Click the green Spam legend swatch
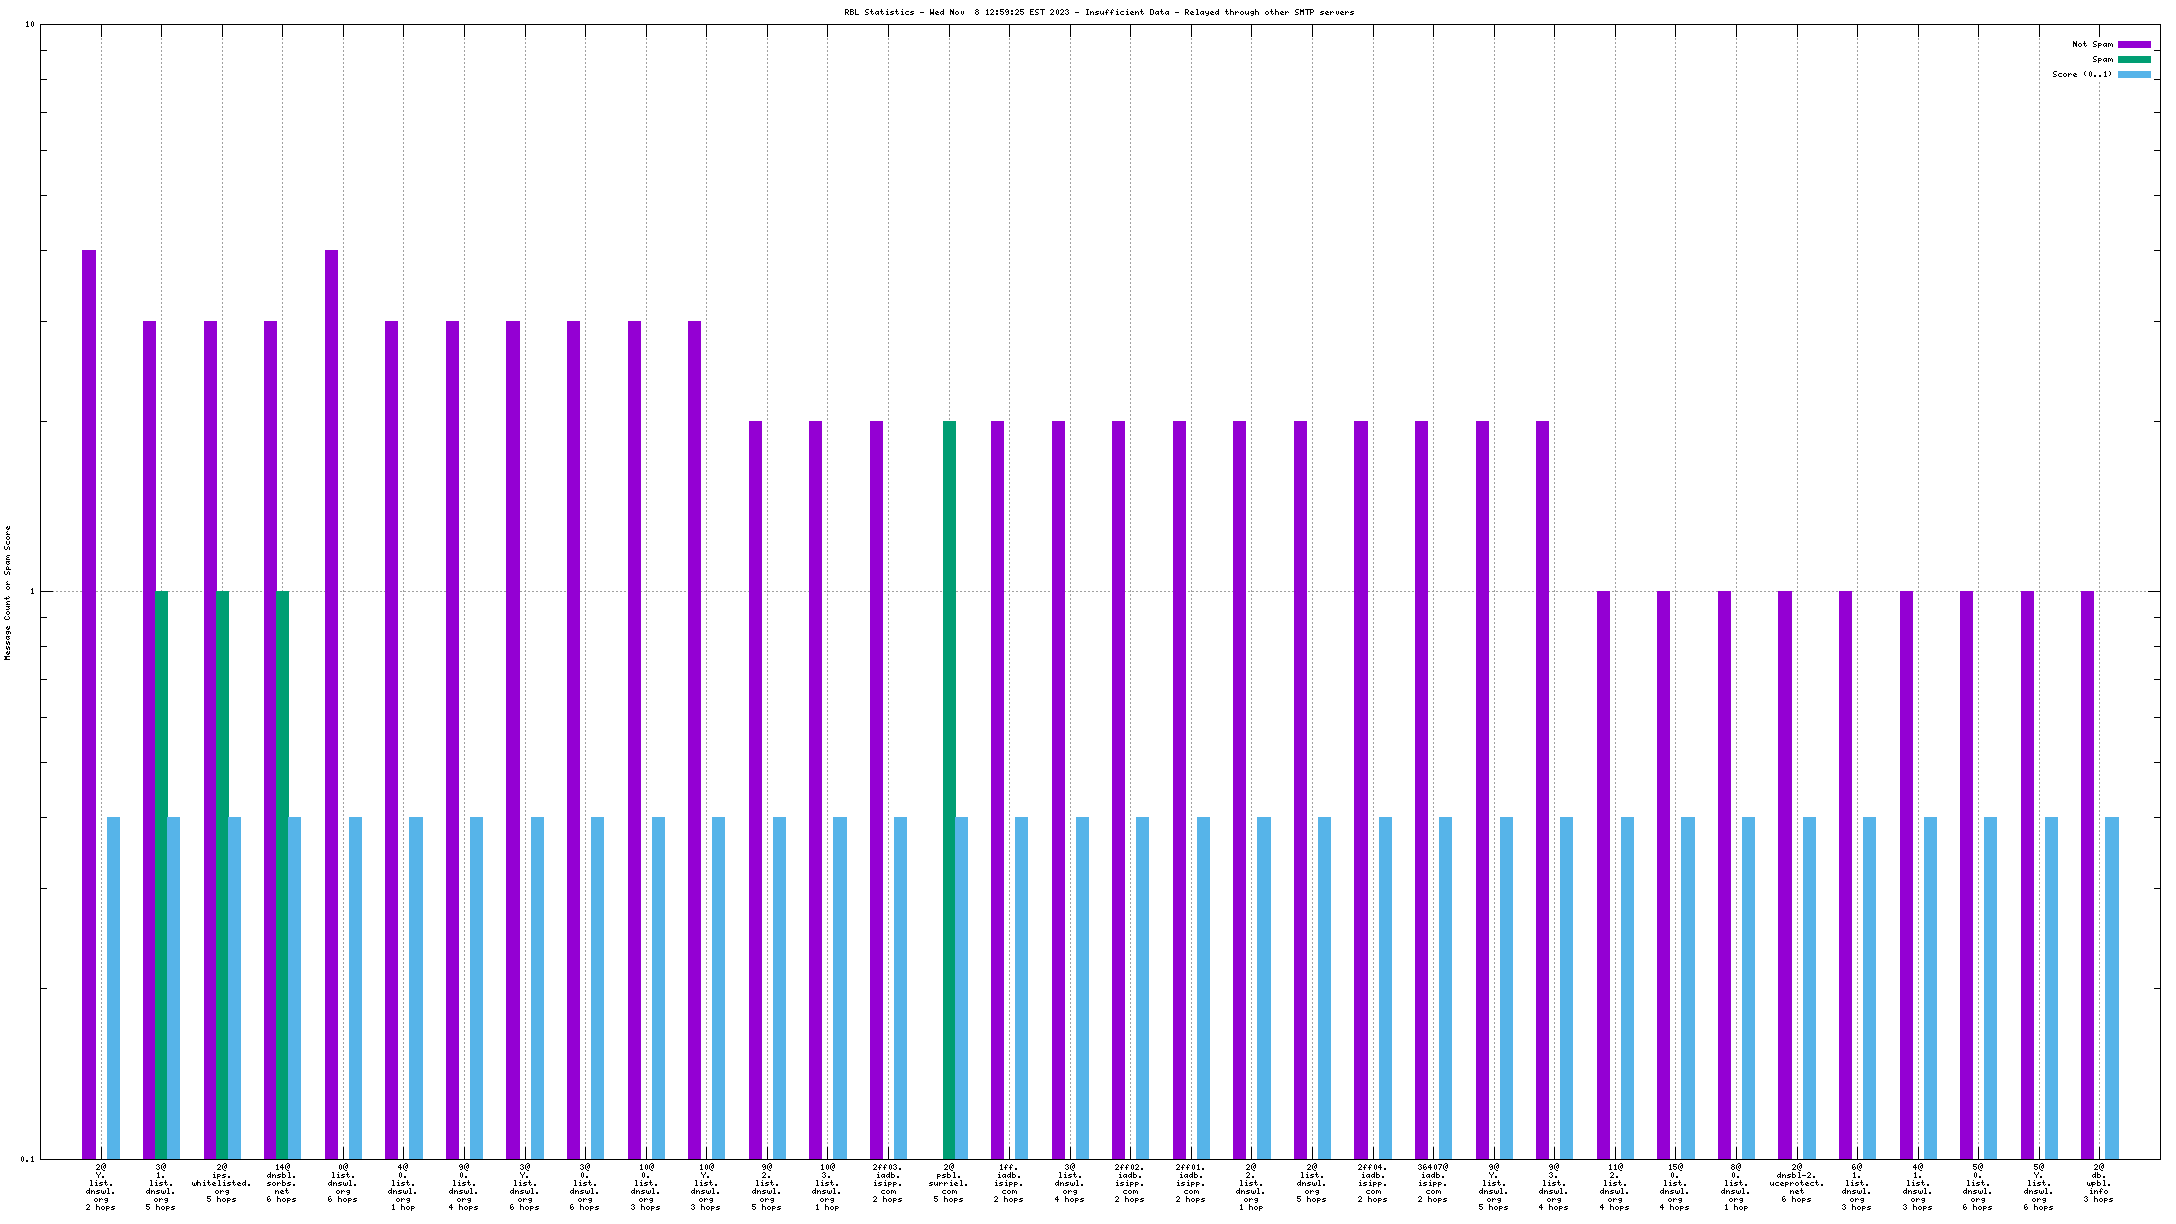Viewport: 2176px width, 1224px height. pos(2134,59)
